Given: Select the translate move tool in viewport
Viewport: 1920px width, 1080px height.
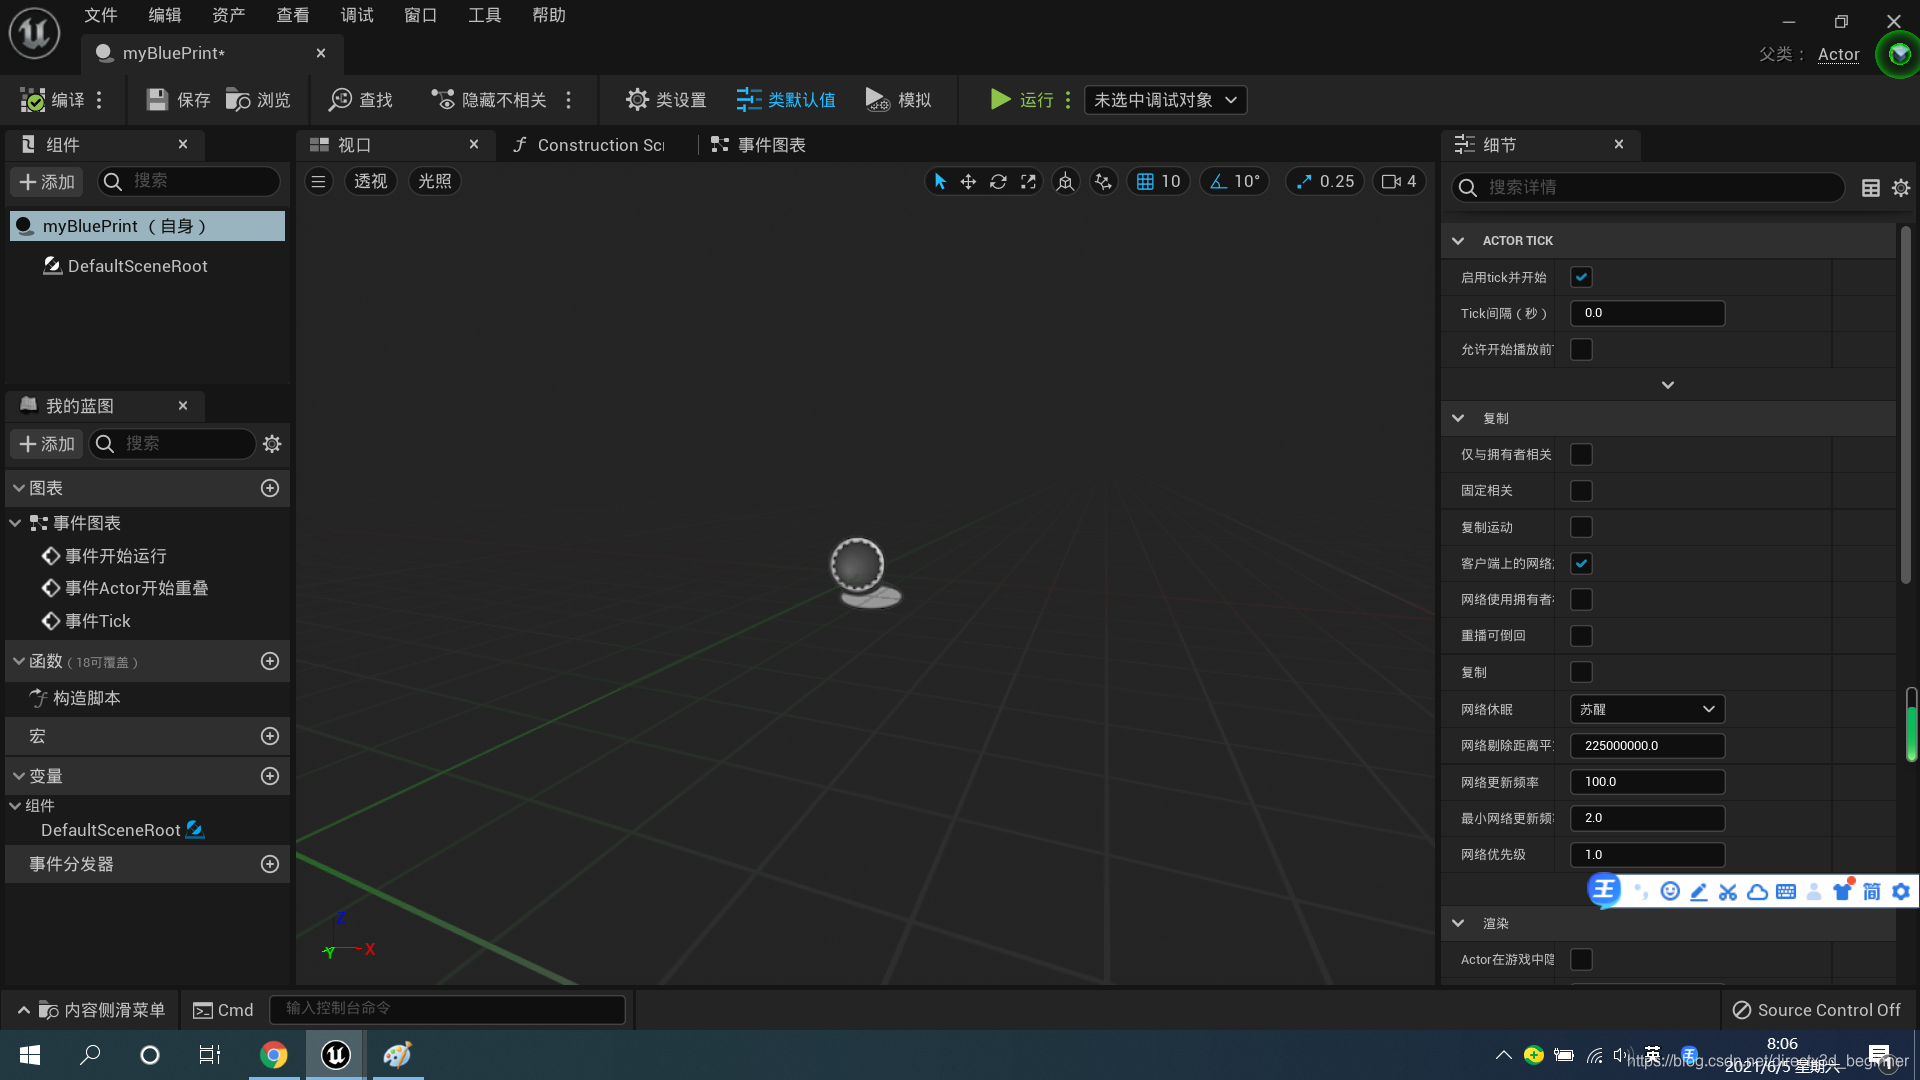Looking at the screenshot, I should point(968,182).
